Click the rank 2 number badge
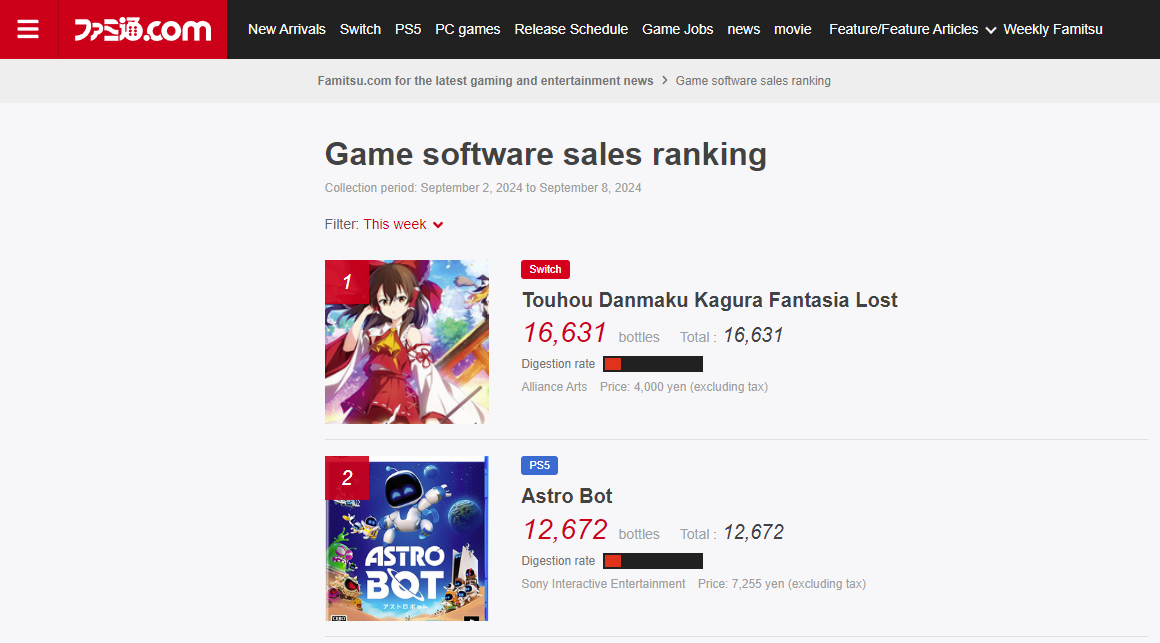The height and width of the screenshot is (643, 1160). pos(346,478)
